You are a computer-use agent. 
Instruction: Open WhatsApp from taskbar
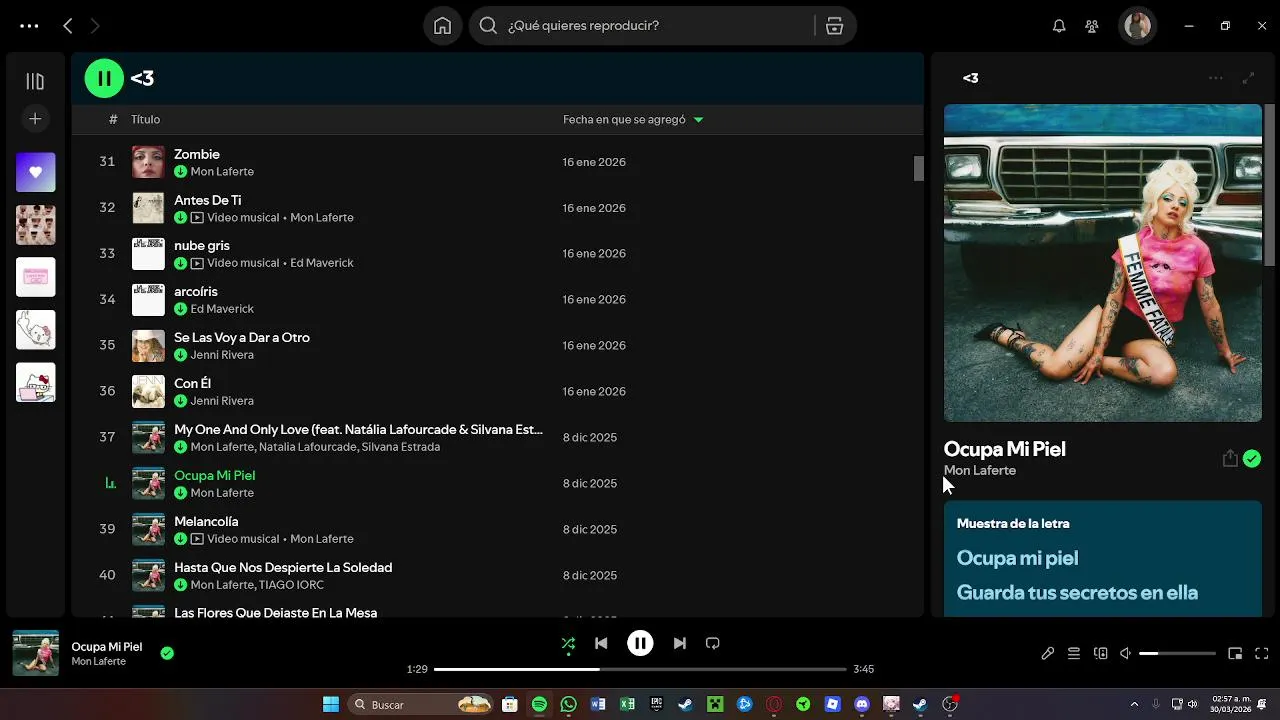coord(569,704)
